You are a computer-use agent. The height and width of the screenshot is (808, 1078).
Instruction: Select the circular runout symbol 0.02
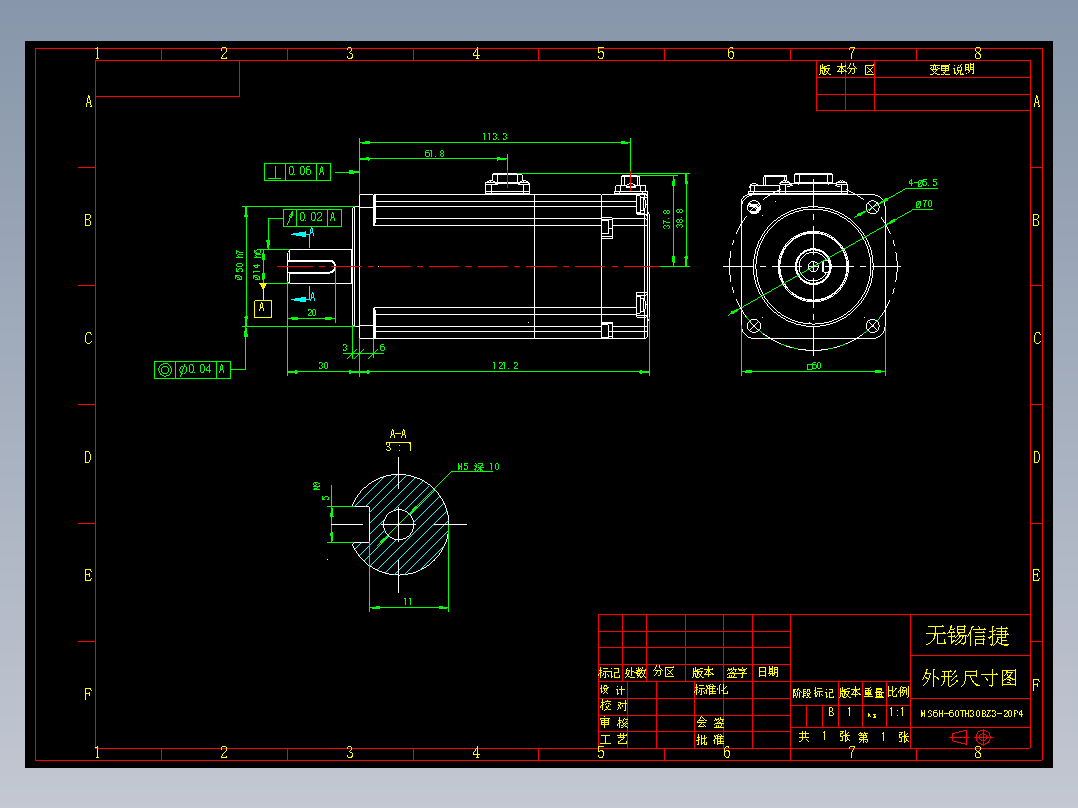311,217
